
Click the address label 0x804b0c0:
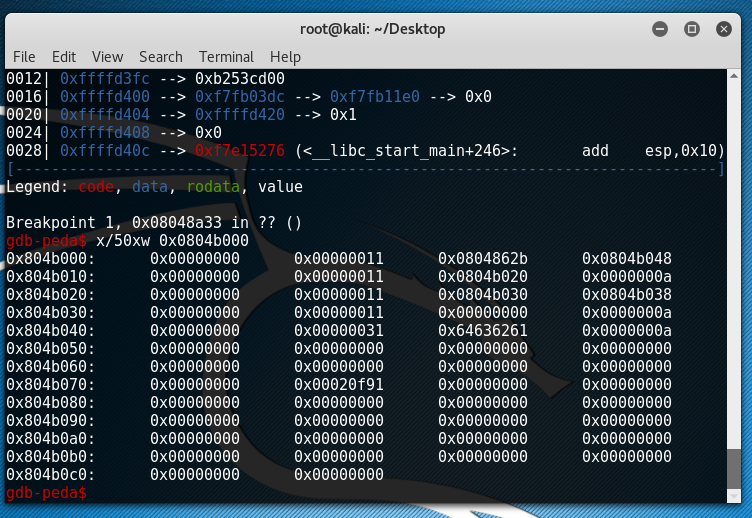pyautogui.click(x=51, y=475)
